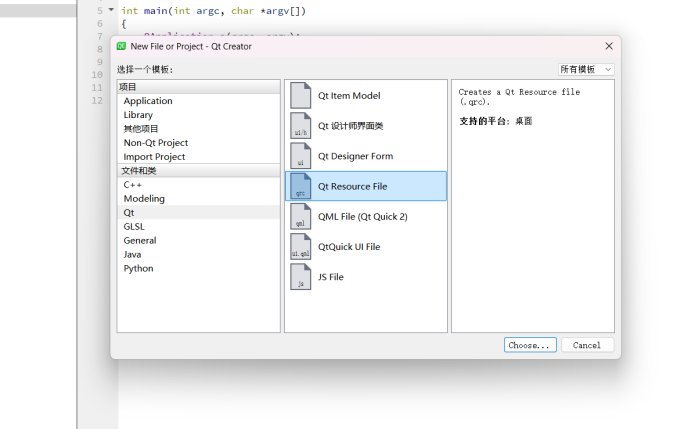The width and height of the screenshot is (692, 429).
Task: Select the 其他项目 category
Action: (x=199, y=129)
